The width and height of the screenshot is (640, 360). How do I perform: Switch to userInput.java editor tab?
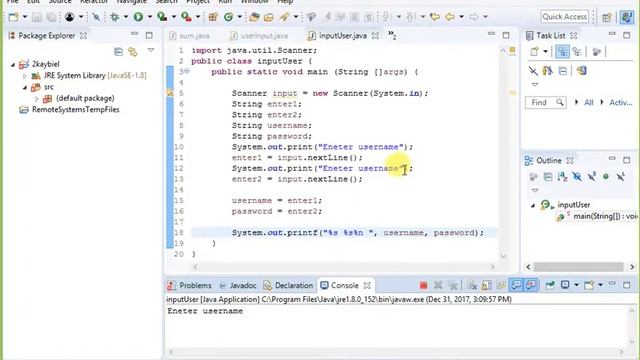point(259,36)
